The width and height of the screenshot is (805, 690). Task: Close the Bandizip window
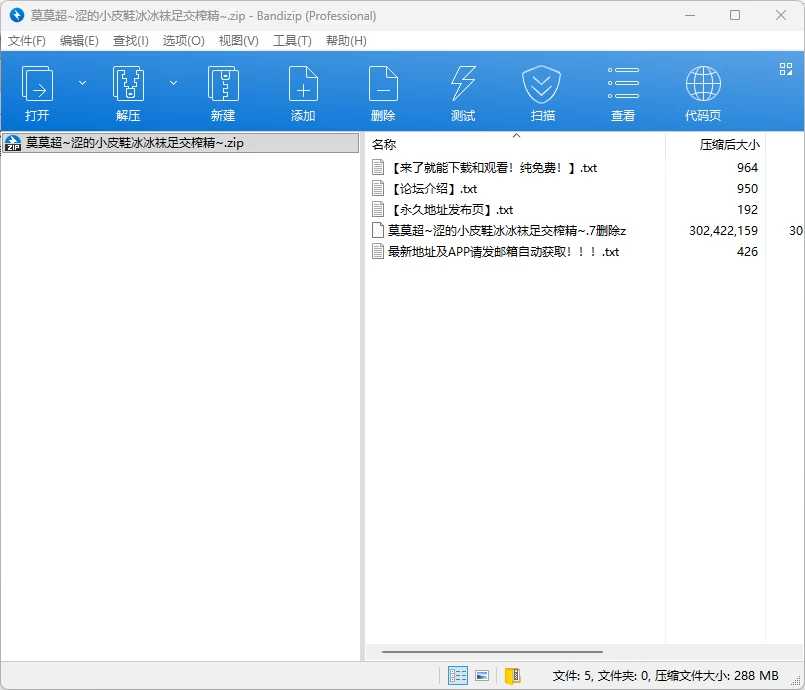tap(781, 15)
